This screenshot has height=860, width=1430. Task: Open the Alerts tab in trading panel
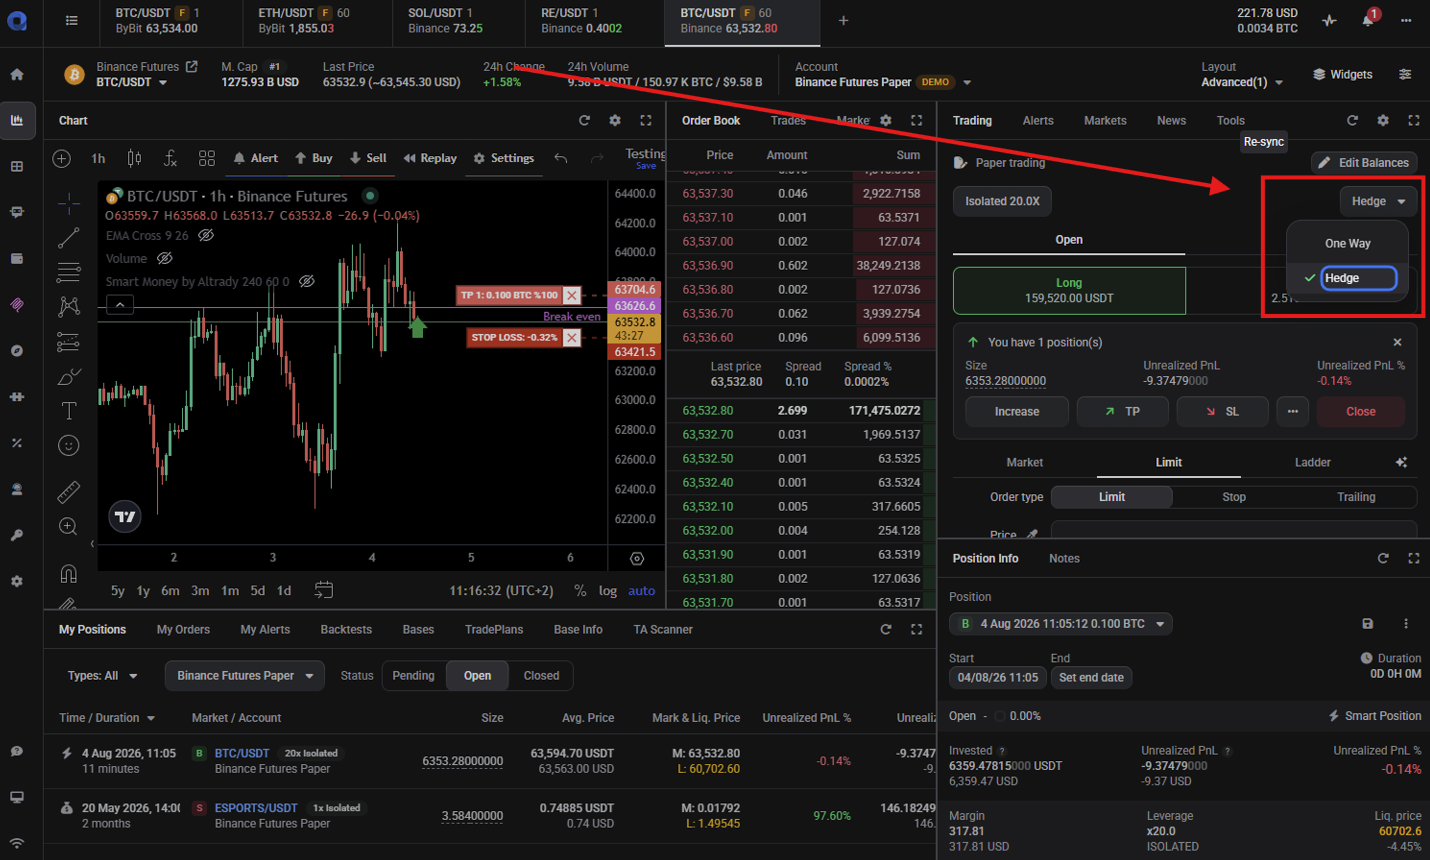1038,121
